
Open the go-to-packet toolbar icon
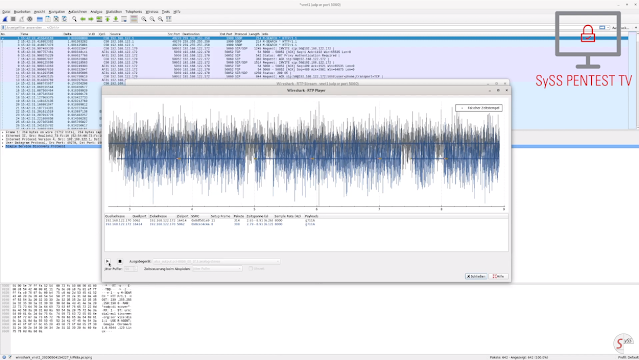[99, 19]
